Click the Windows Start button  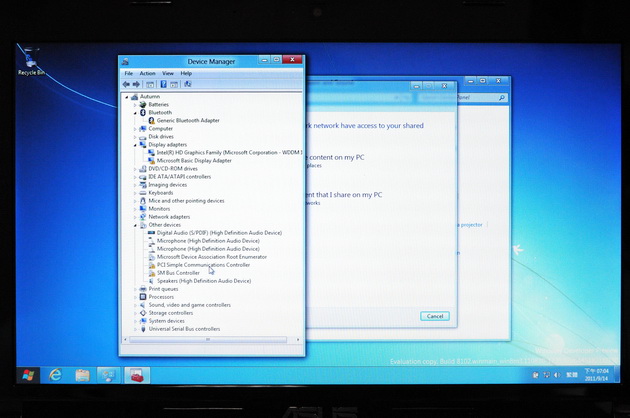pos(28,375)
